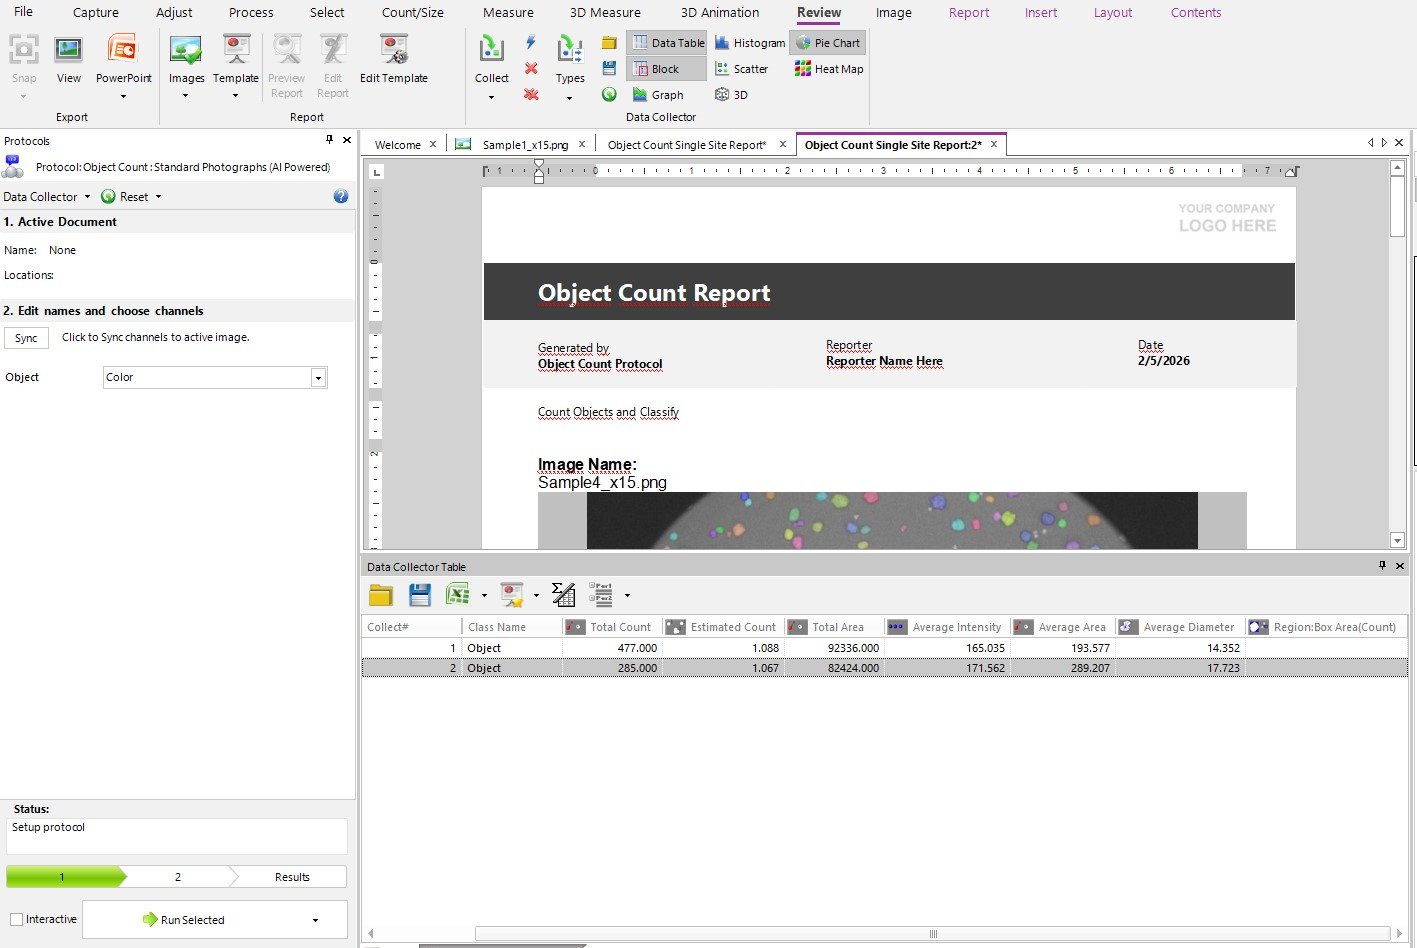Enable the Interactive checkbox

click(17, 919)
